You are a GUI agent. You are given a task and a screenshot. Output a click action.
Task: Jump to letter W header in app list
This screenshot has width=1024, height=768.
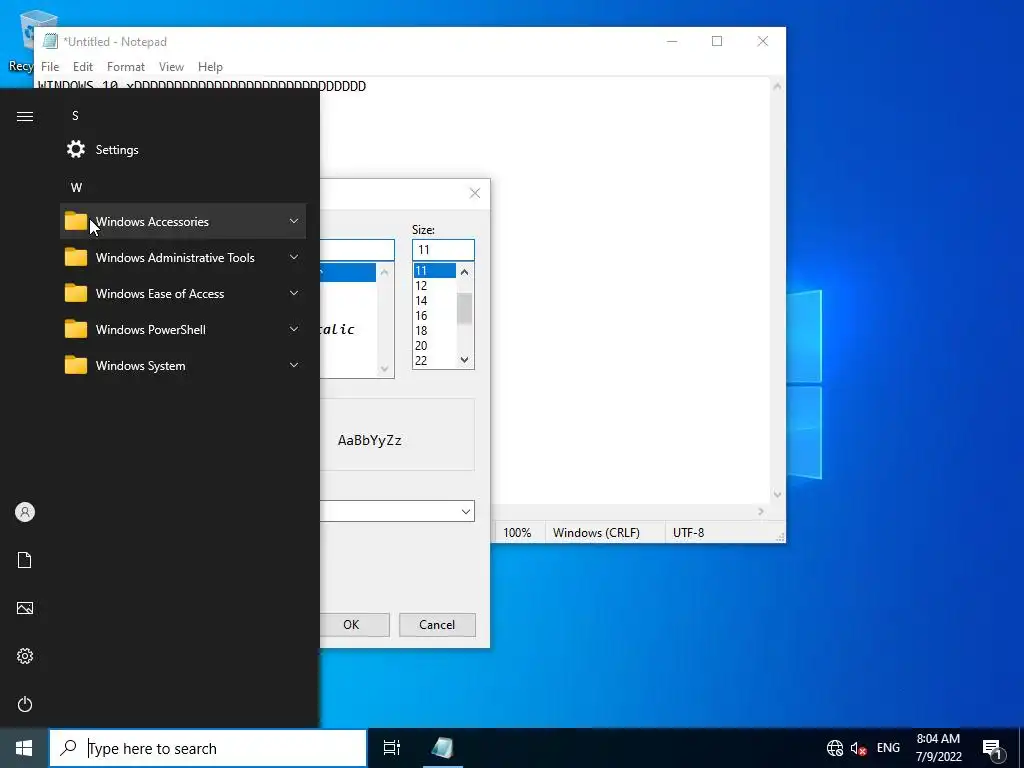(76, 187)
